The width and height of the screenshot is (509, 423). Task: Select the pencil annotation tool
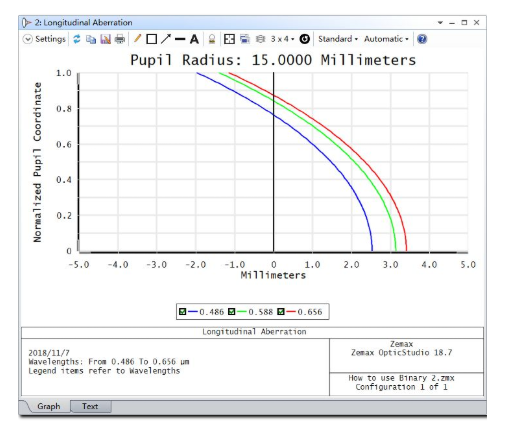pyautogui.click(x=137, y=39)
